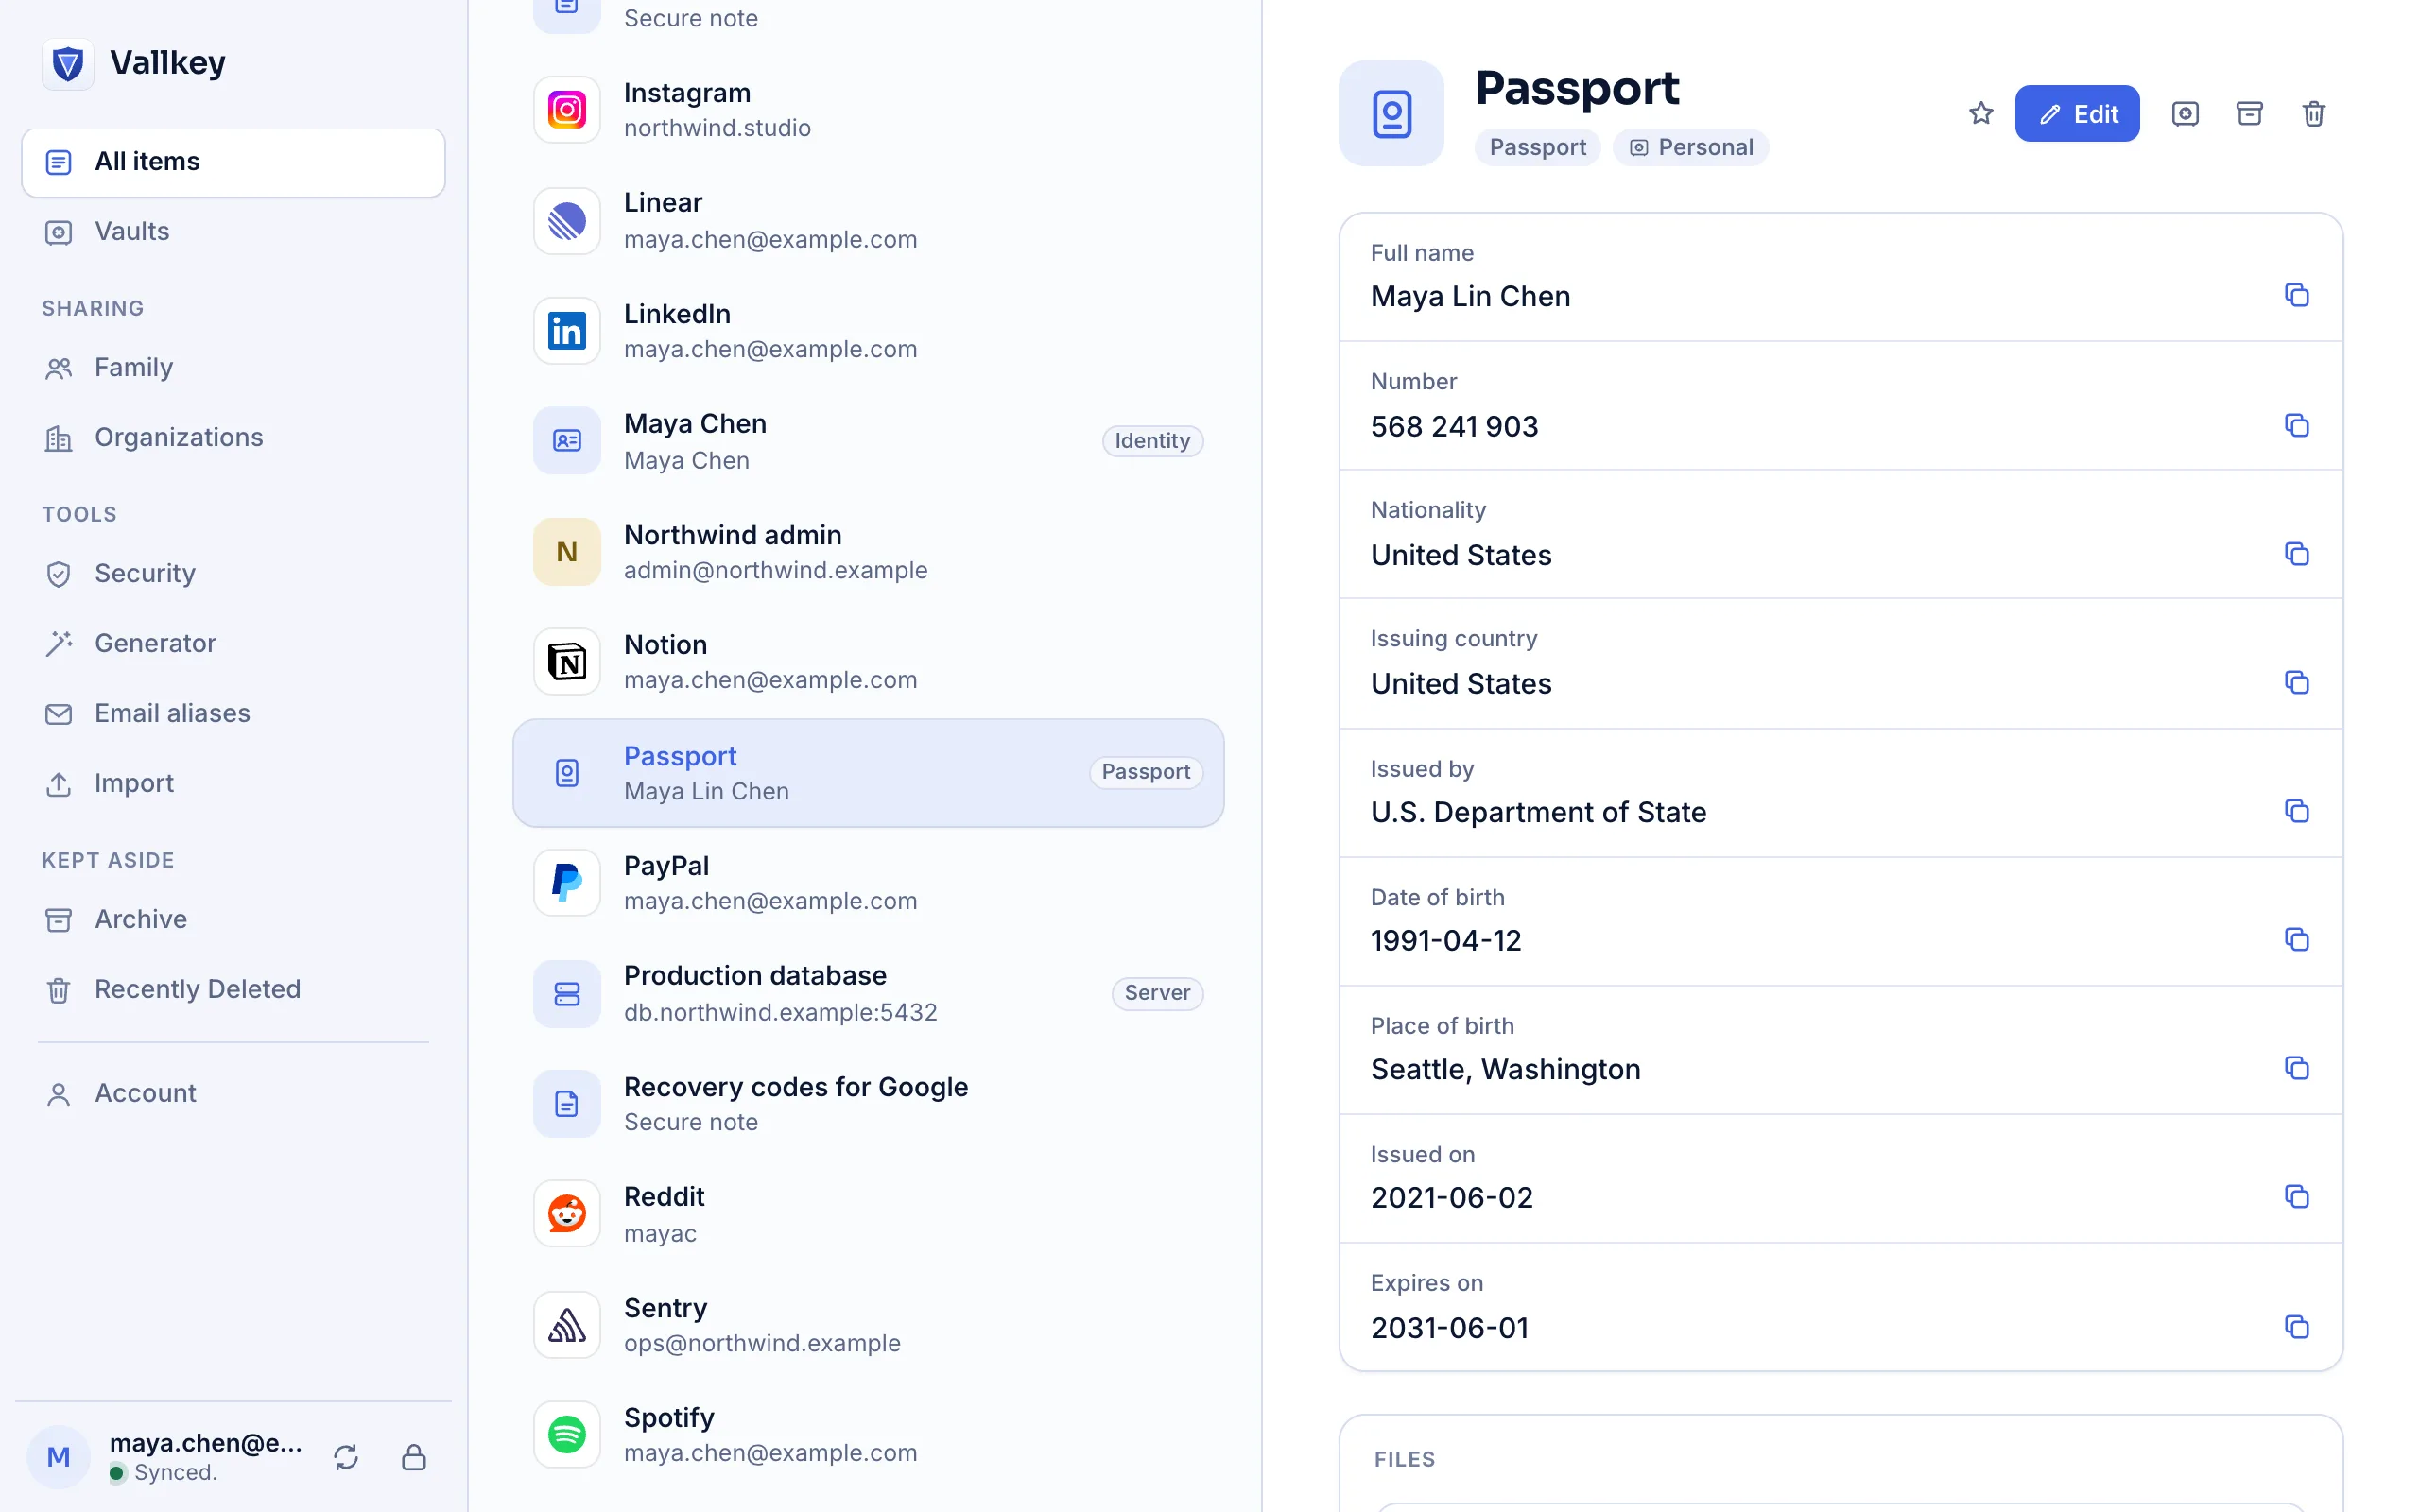Open All items in sidebar
This screenshot has height=1512, width=2420.
tap(233, 162)
